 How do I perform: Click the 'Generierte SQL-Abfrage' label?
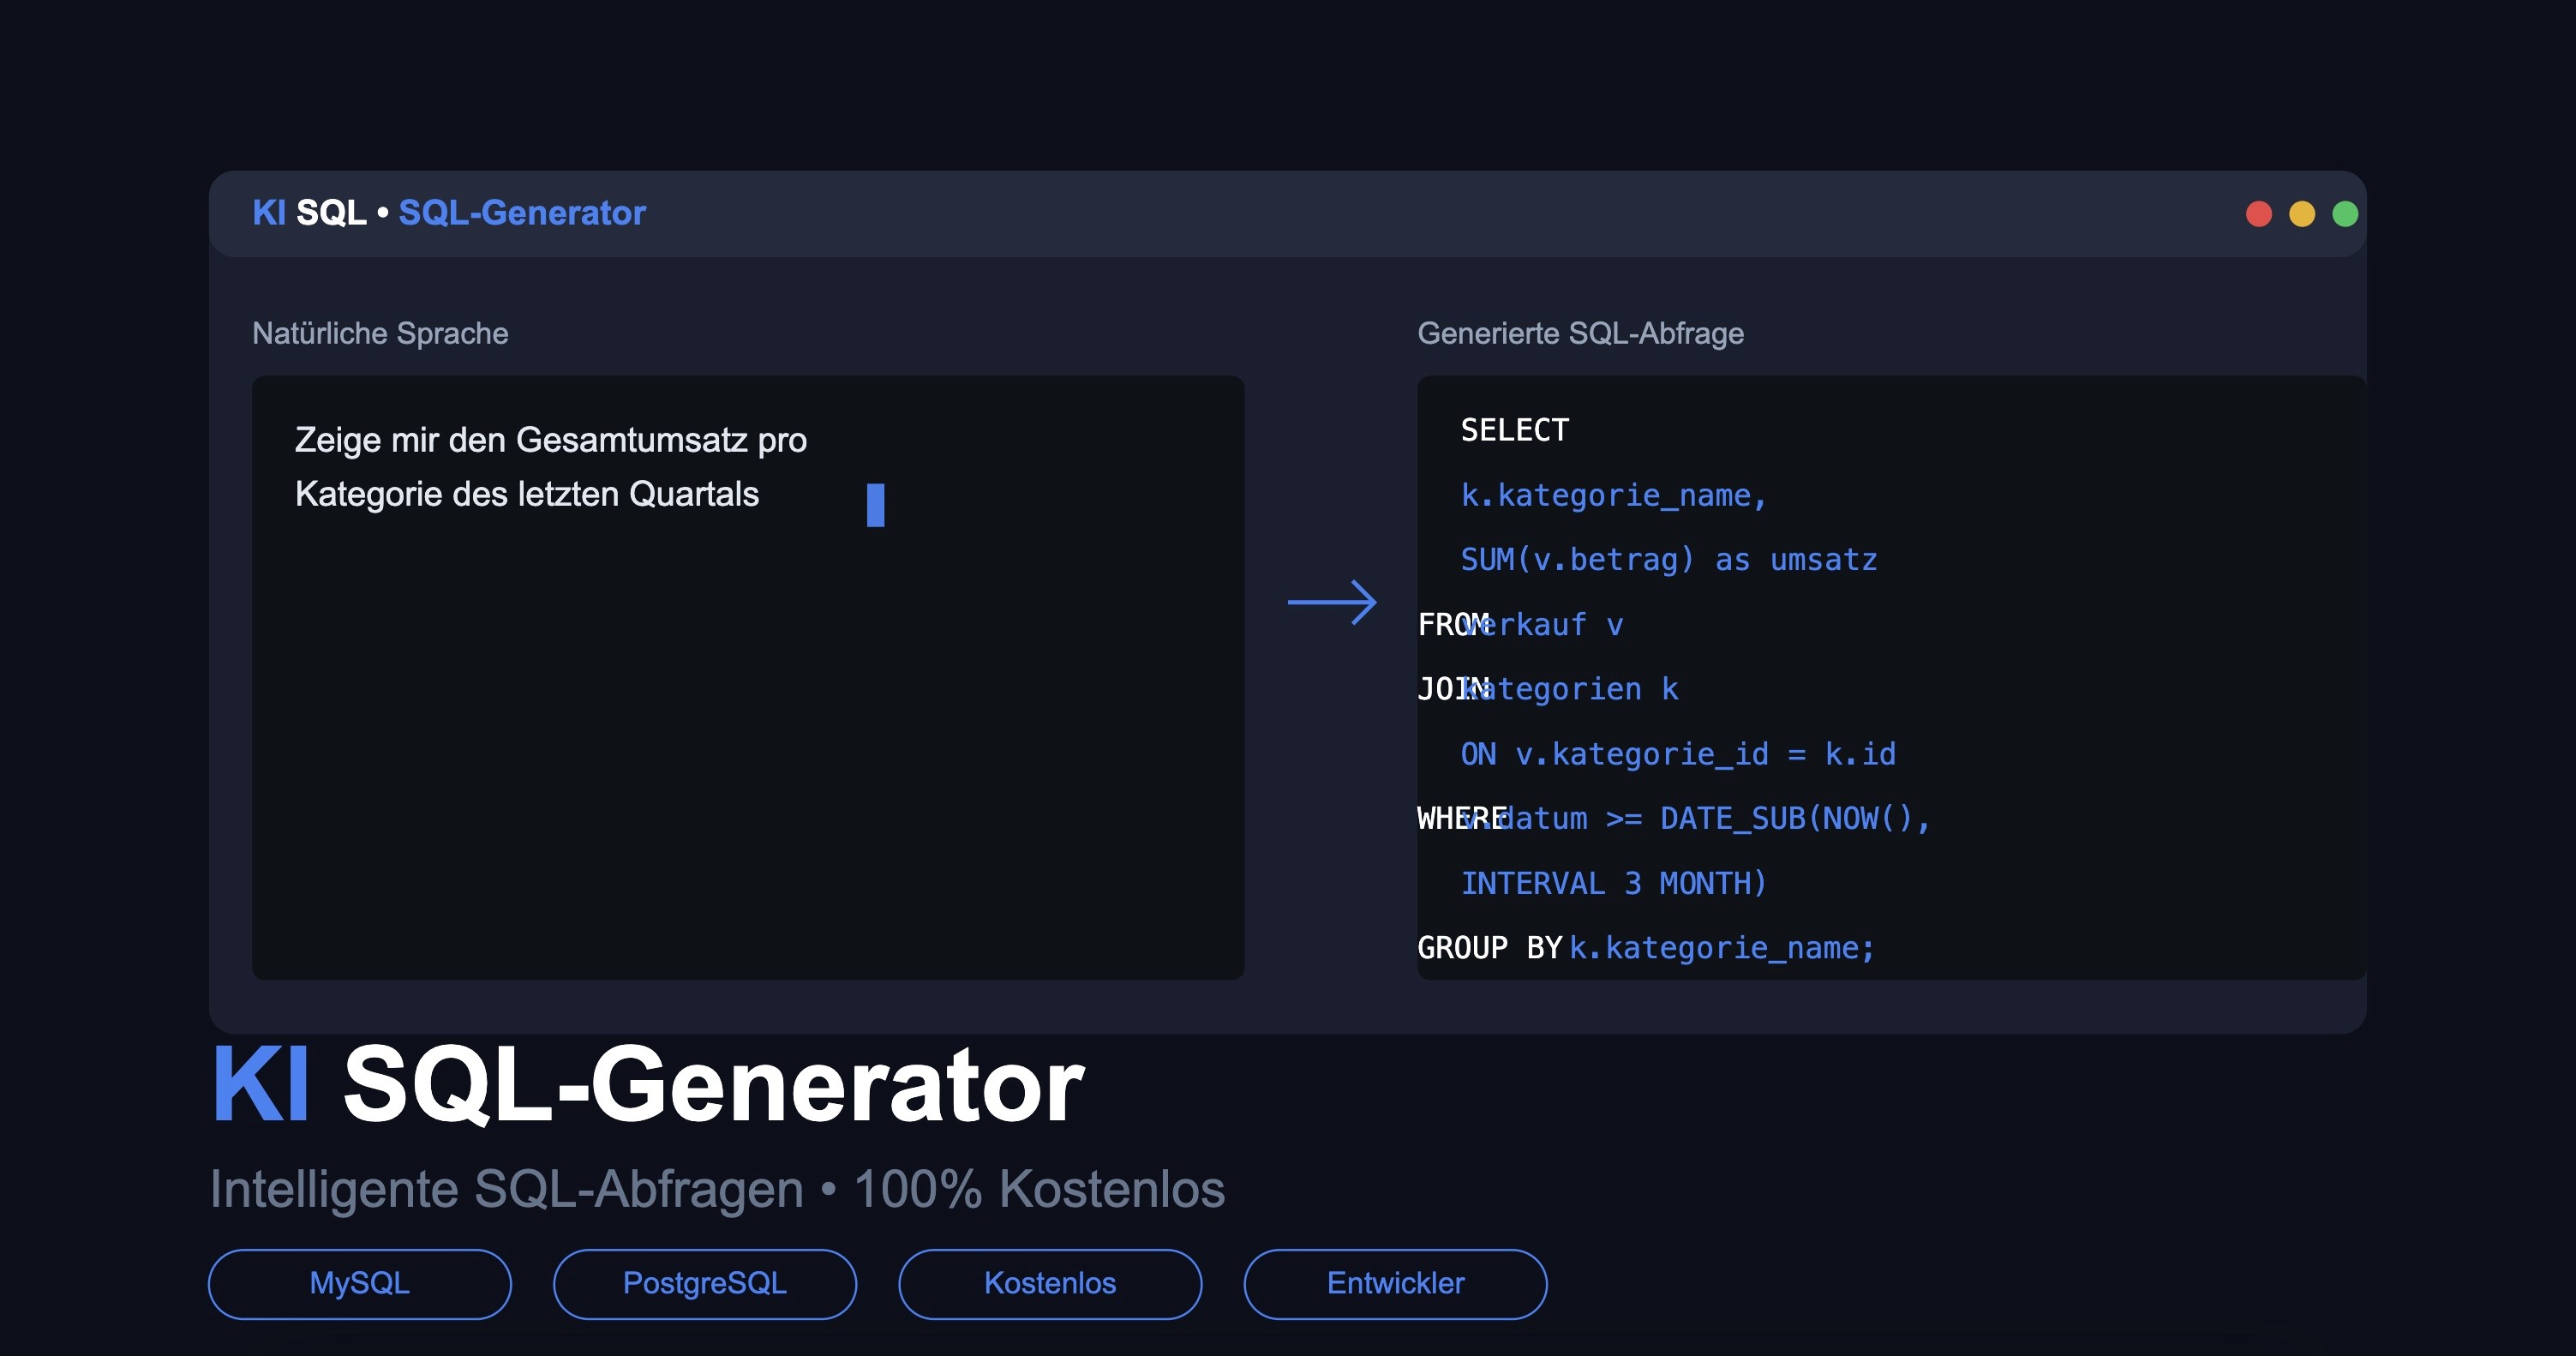coord(1580,333)
